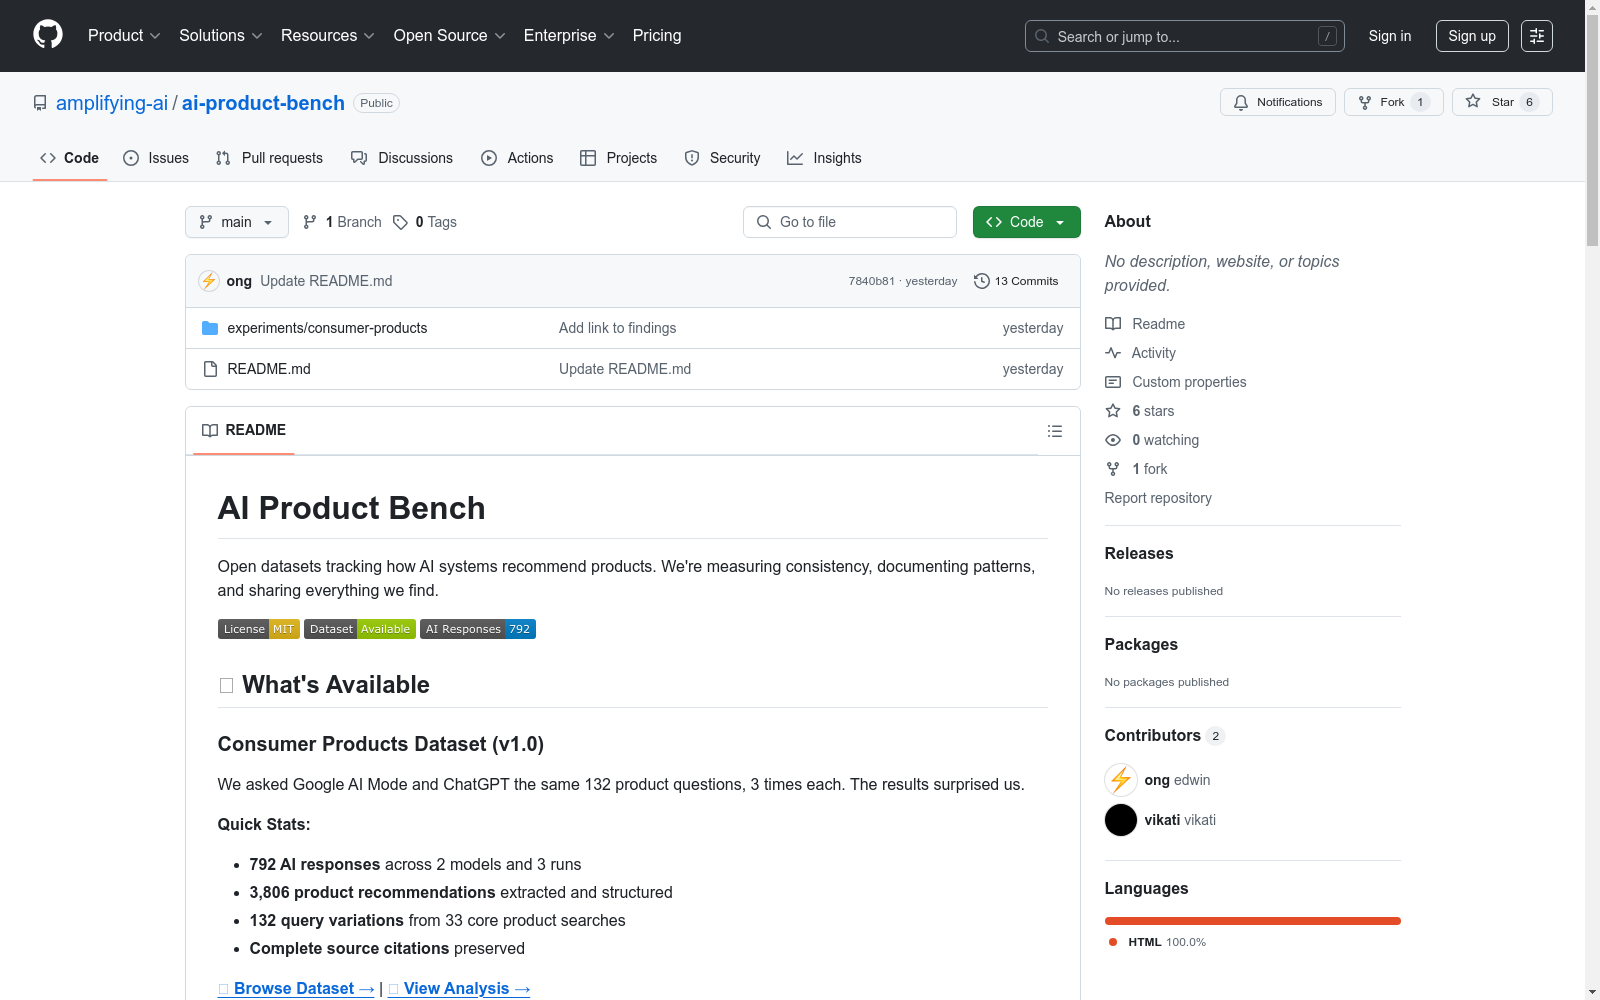
Task: Expand the Open Source menu
Action: 449,36
